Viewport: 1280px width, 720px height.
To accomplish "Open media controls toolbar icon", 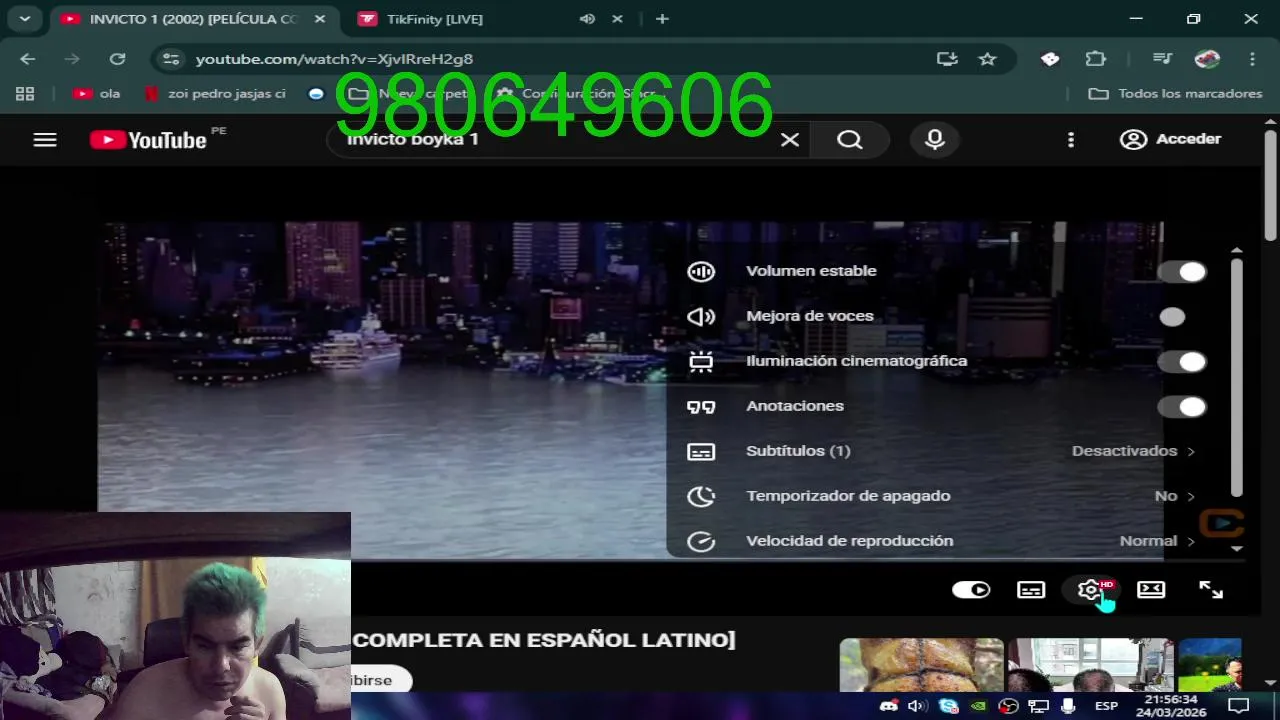I will [x=1162, y=59].
